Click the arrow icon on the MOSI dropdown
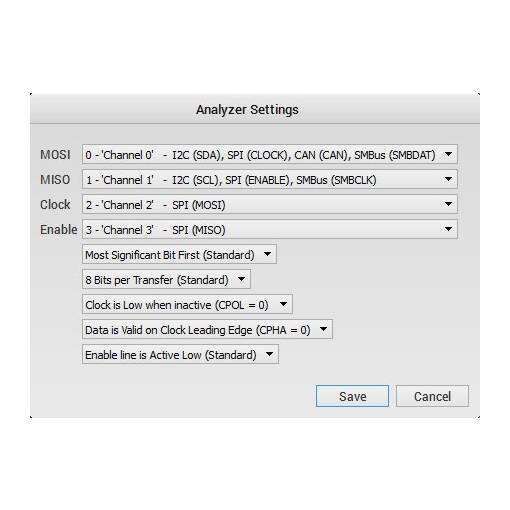This screenshot has width=510, height=510. [x=448, y=154]
